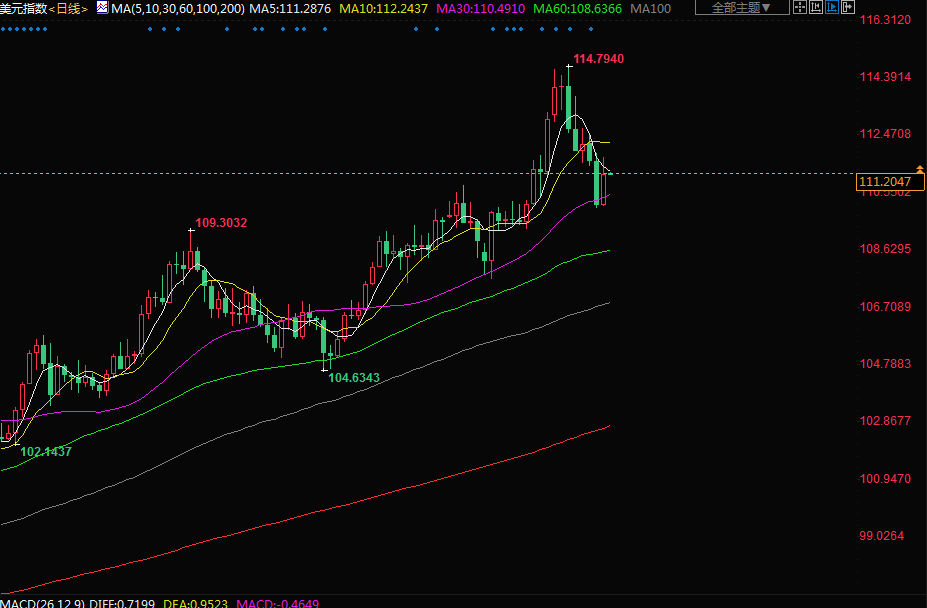
Task: Click the <日线> period selector
Action: pyautogui.click(x=68, y=8)
